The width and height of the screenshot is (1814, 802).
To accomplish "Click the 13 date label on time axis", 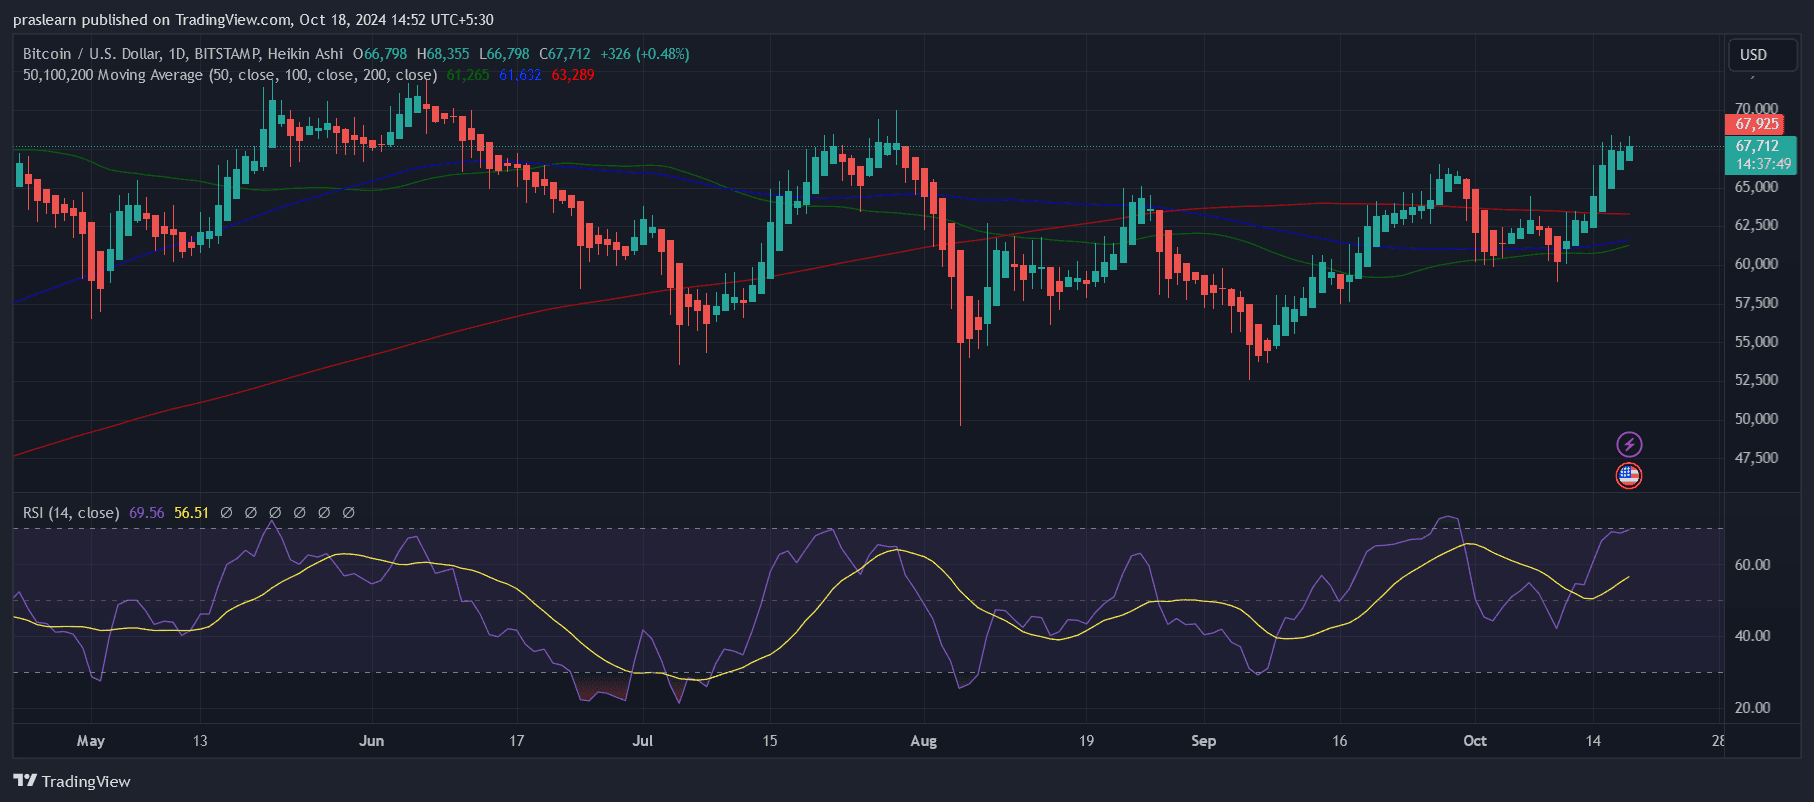I will [x=200, y=741].
